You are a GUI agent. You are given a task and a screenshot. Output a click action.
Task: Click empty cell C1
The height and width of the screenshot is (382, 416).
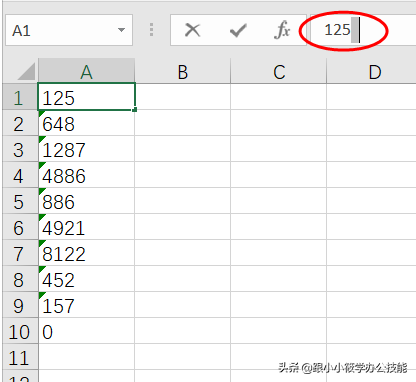pyautogui.click(x=278, y=97)
